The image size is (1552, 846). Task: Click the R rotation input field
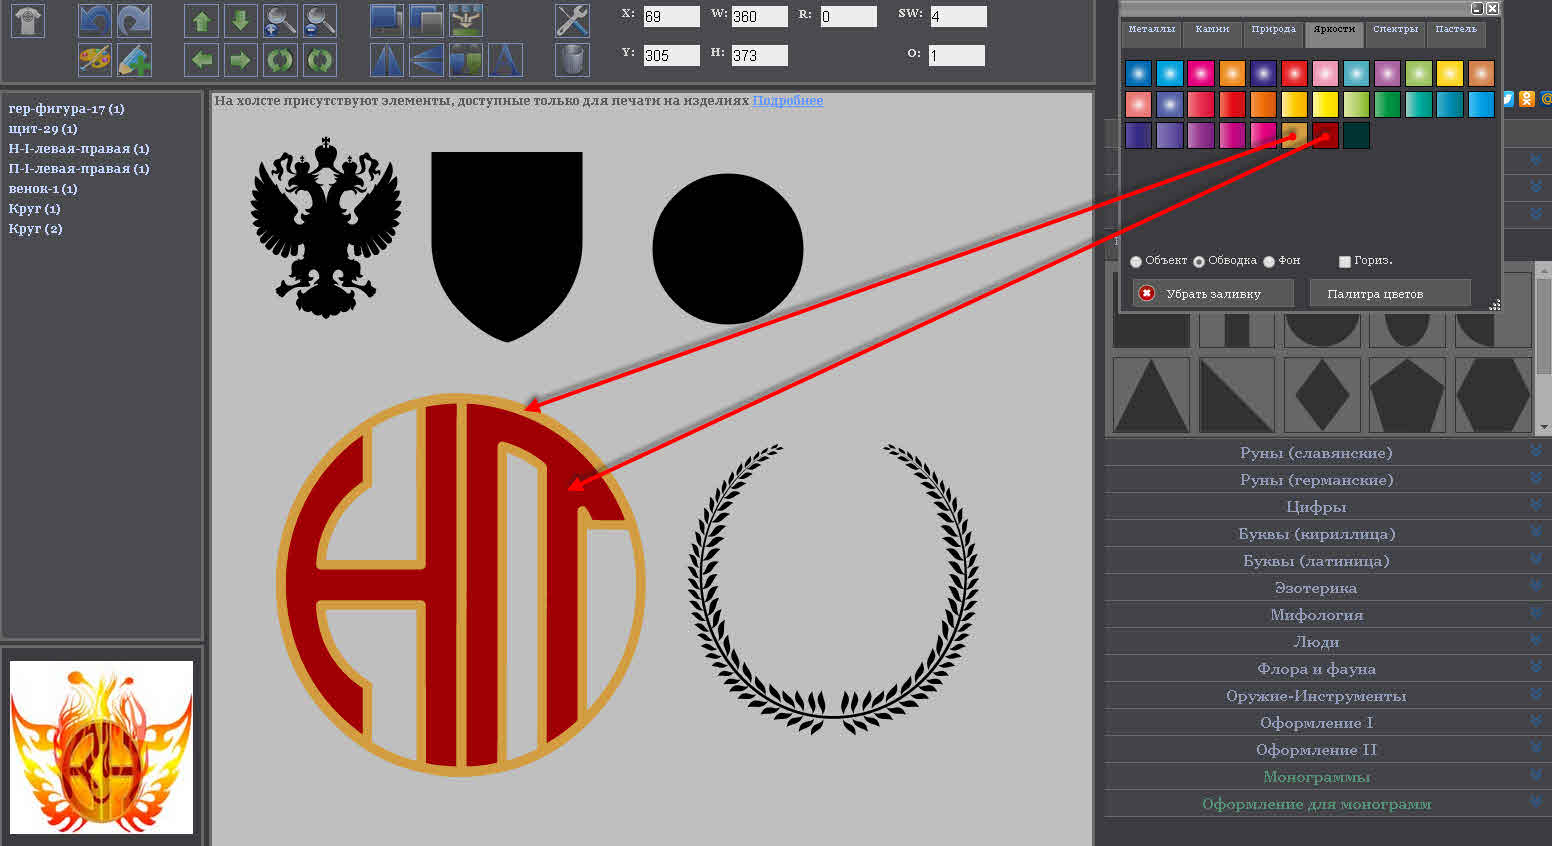click(848, 16)
